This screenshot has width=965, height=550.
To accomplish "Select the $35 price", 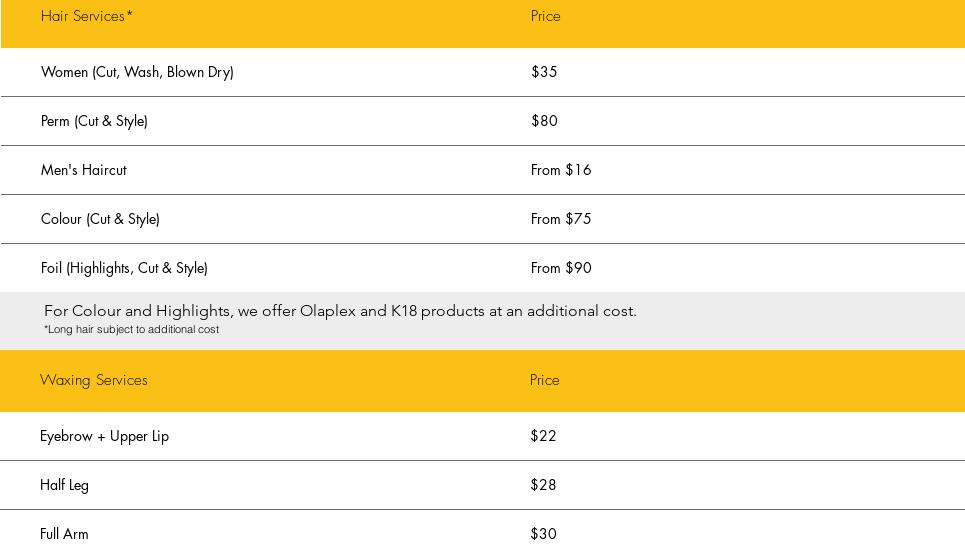I will pyautogui.click(x=544, y=72).
